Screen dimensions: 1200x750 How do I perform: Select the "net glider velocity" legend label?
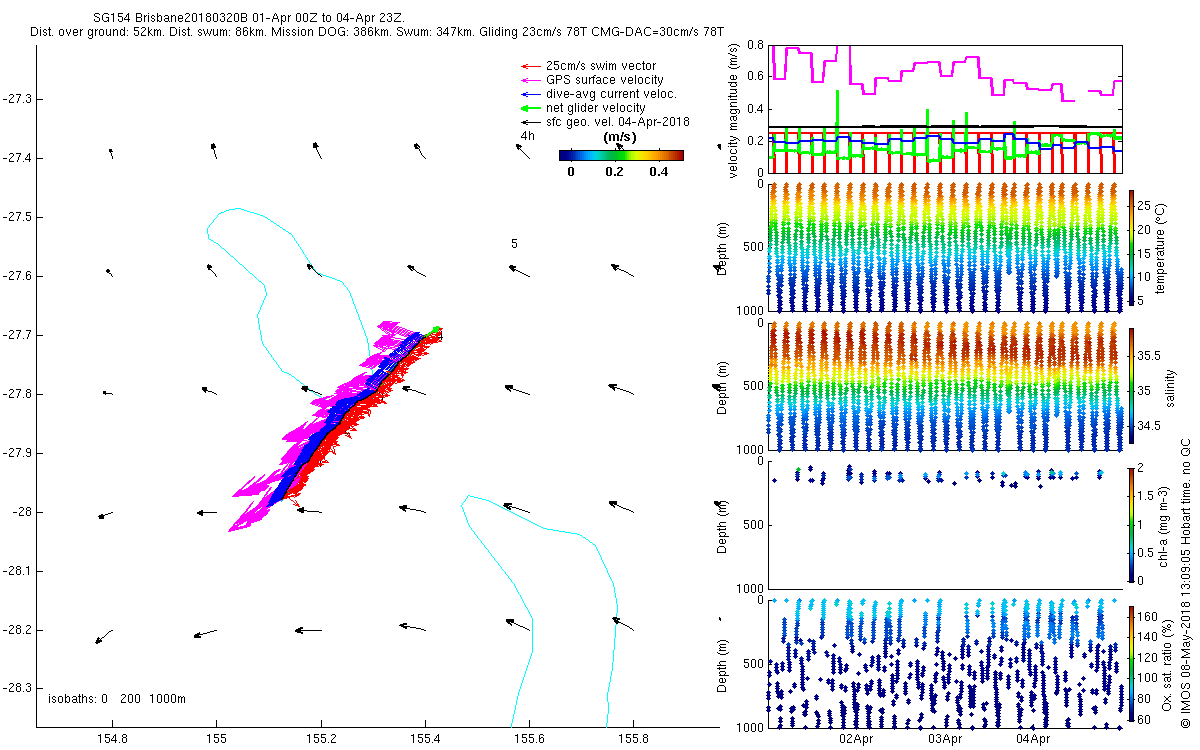tap(596, 108)
